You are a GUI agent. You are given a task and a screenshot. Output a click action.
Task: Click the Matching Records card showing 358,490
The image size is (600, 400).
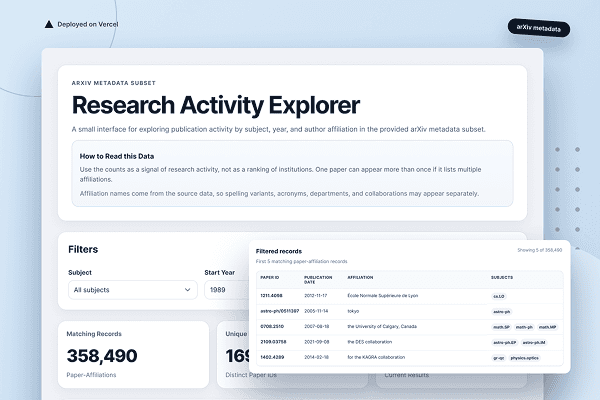point(133,354)
